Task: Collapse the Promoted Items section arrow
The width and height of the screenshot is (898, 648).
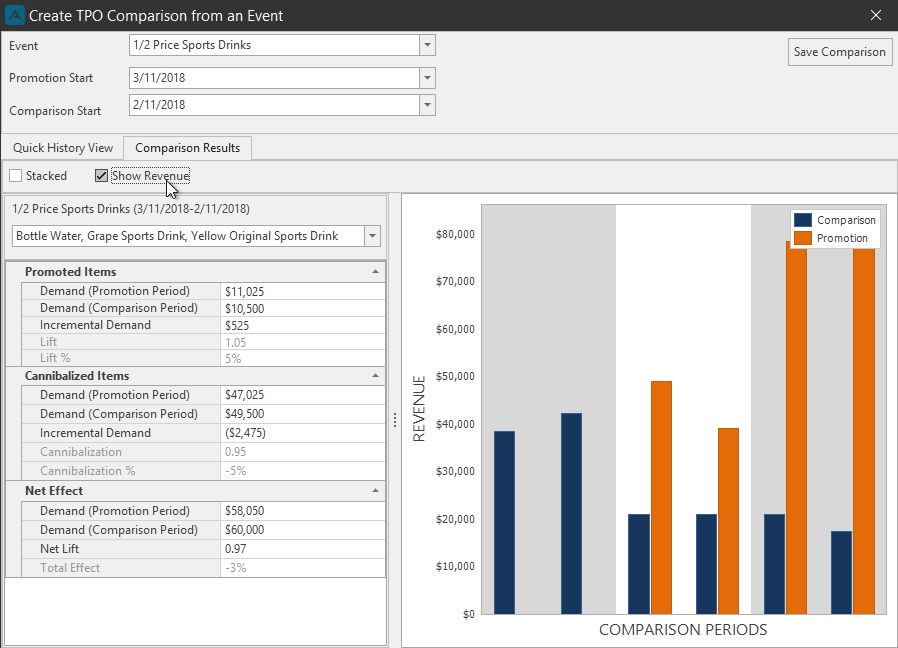Action: (375, 272)
